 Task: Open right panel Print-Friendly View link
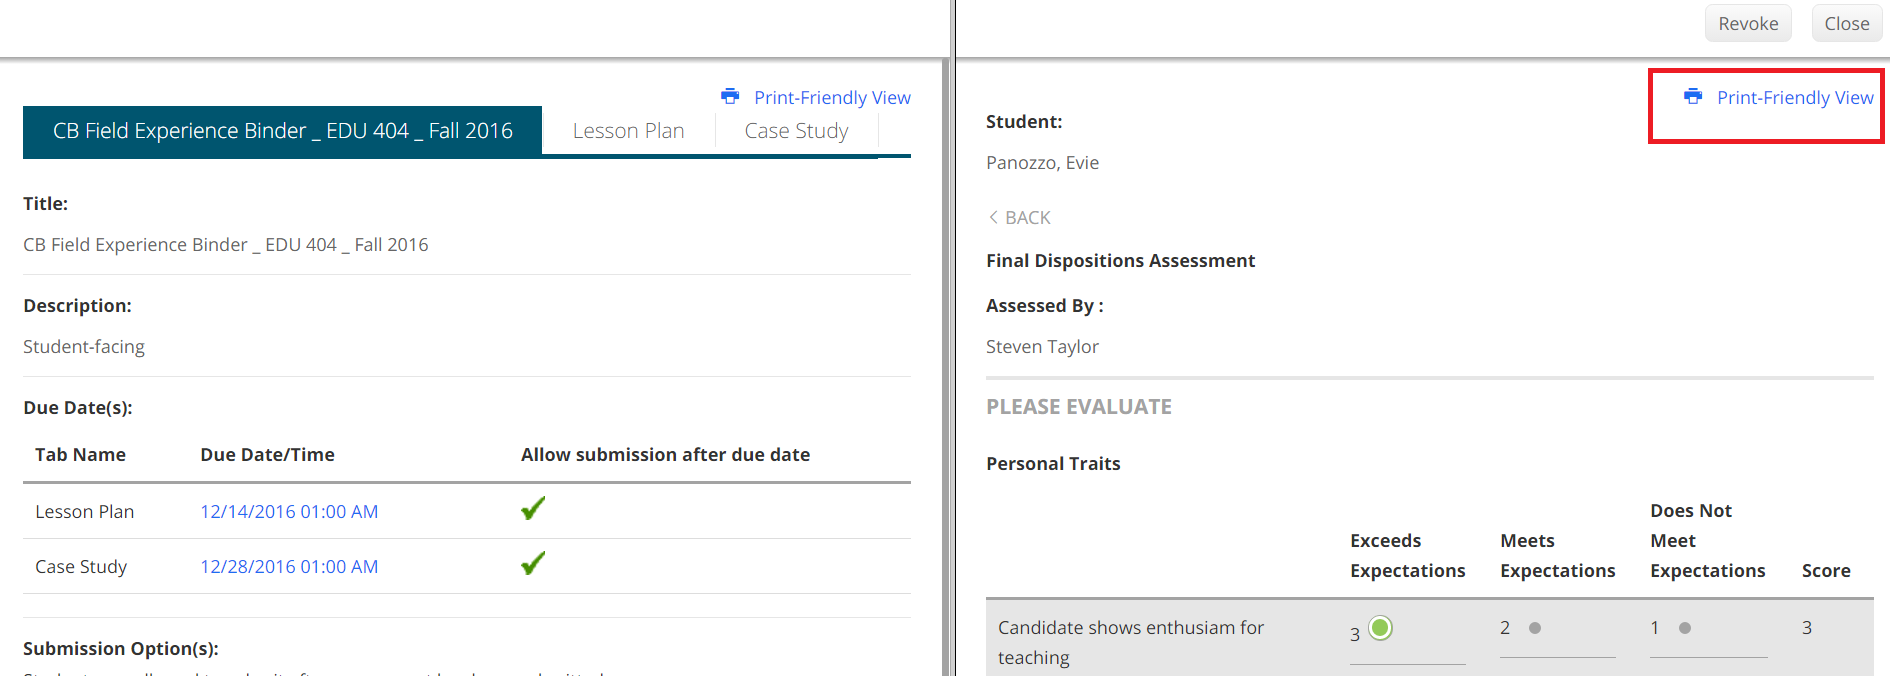[x=1795, y=97]
